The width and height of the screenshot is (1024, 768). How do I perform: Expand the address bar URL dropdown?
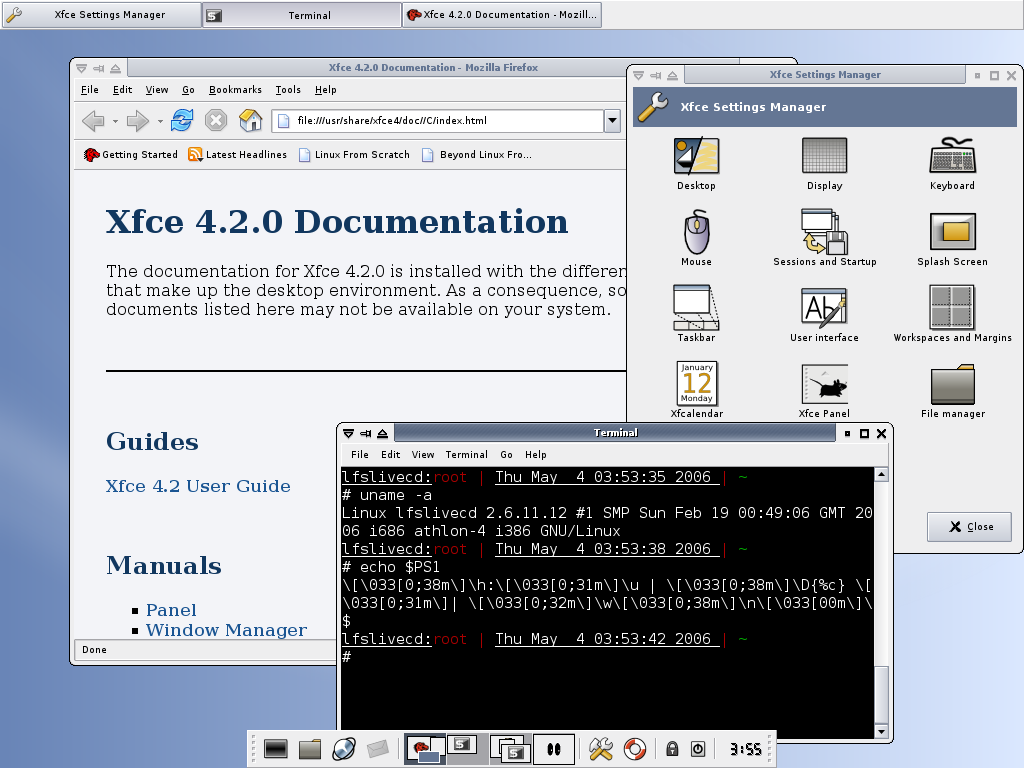point(612,121)
